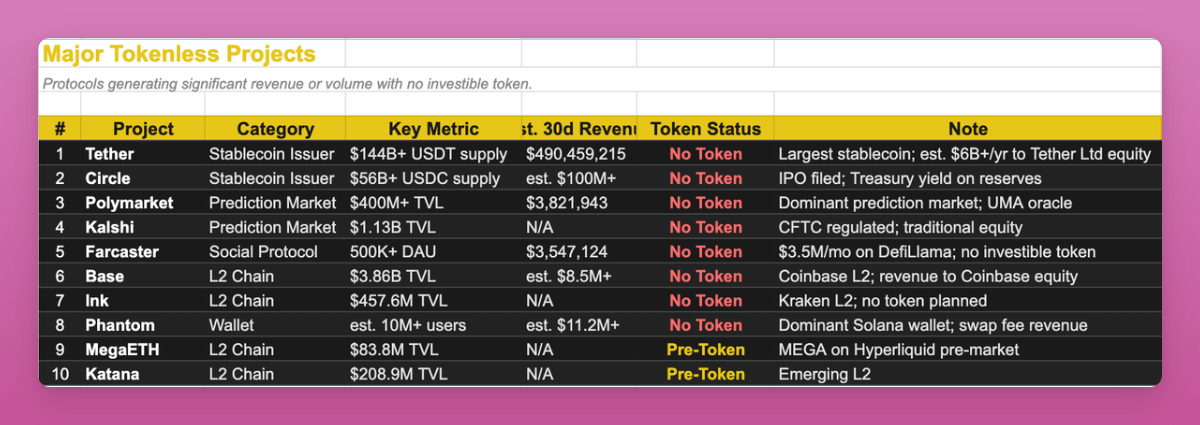Viewport: 1200px width, 425px height.
Task: Click the 'Ink' project cell
Action: tap(143, 301)
